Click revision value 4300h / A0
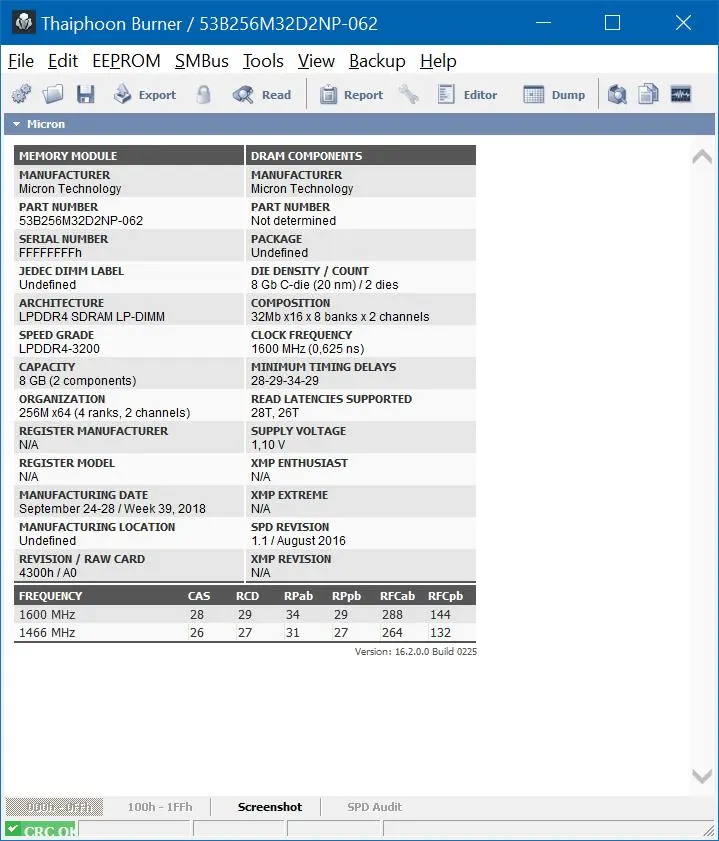This screenshot has height=841, width=719. click(x=48, y=573)
